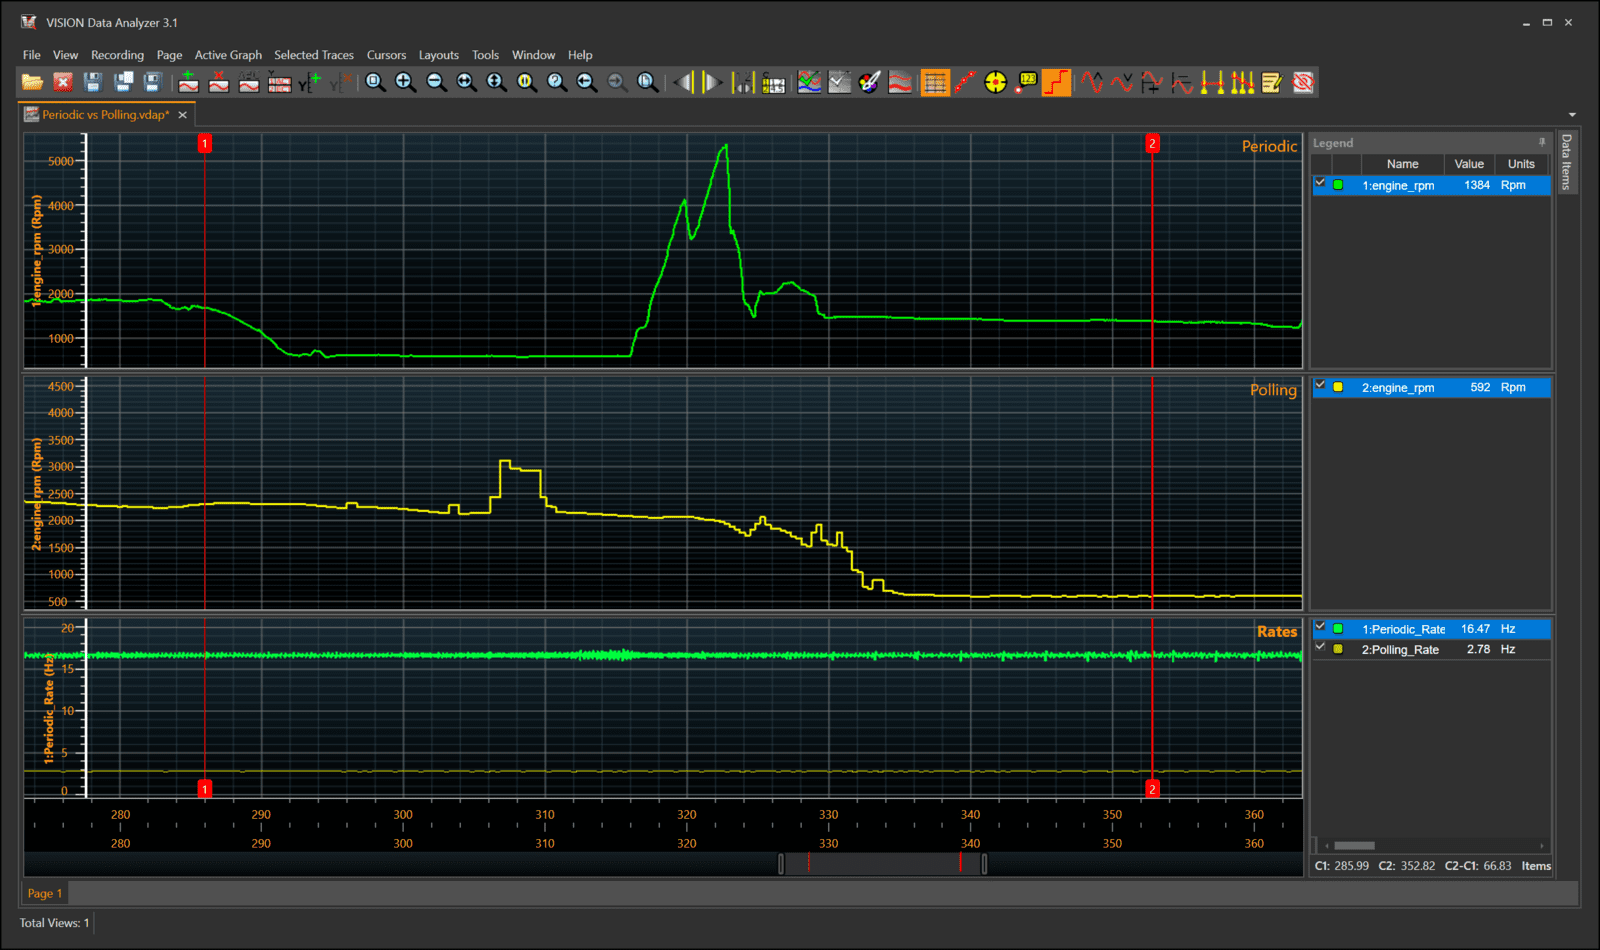Uncheck the 1:engine_rpm legend checkbox
This screenshot has height=950, width=1600.
[x=1320, y=184]
